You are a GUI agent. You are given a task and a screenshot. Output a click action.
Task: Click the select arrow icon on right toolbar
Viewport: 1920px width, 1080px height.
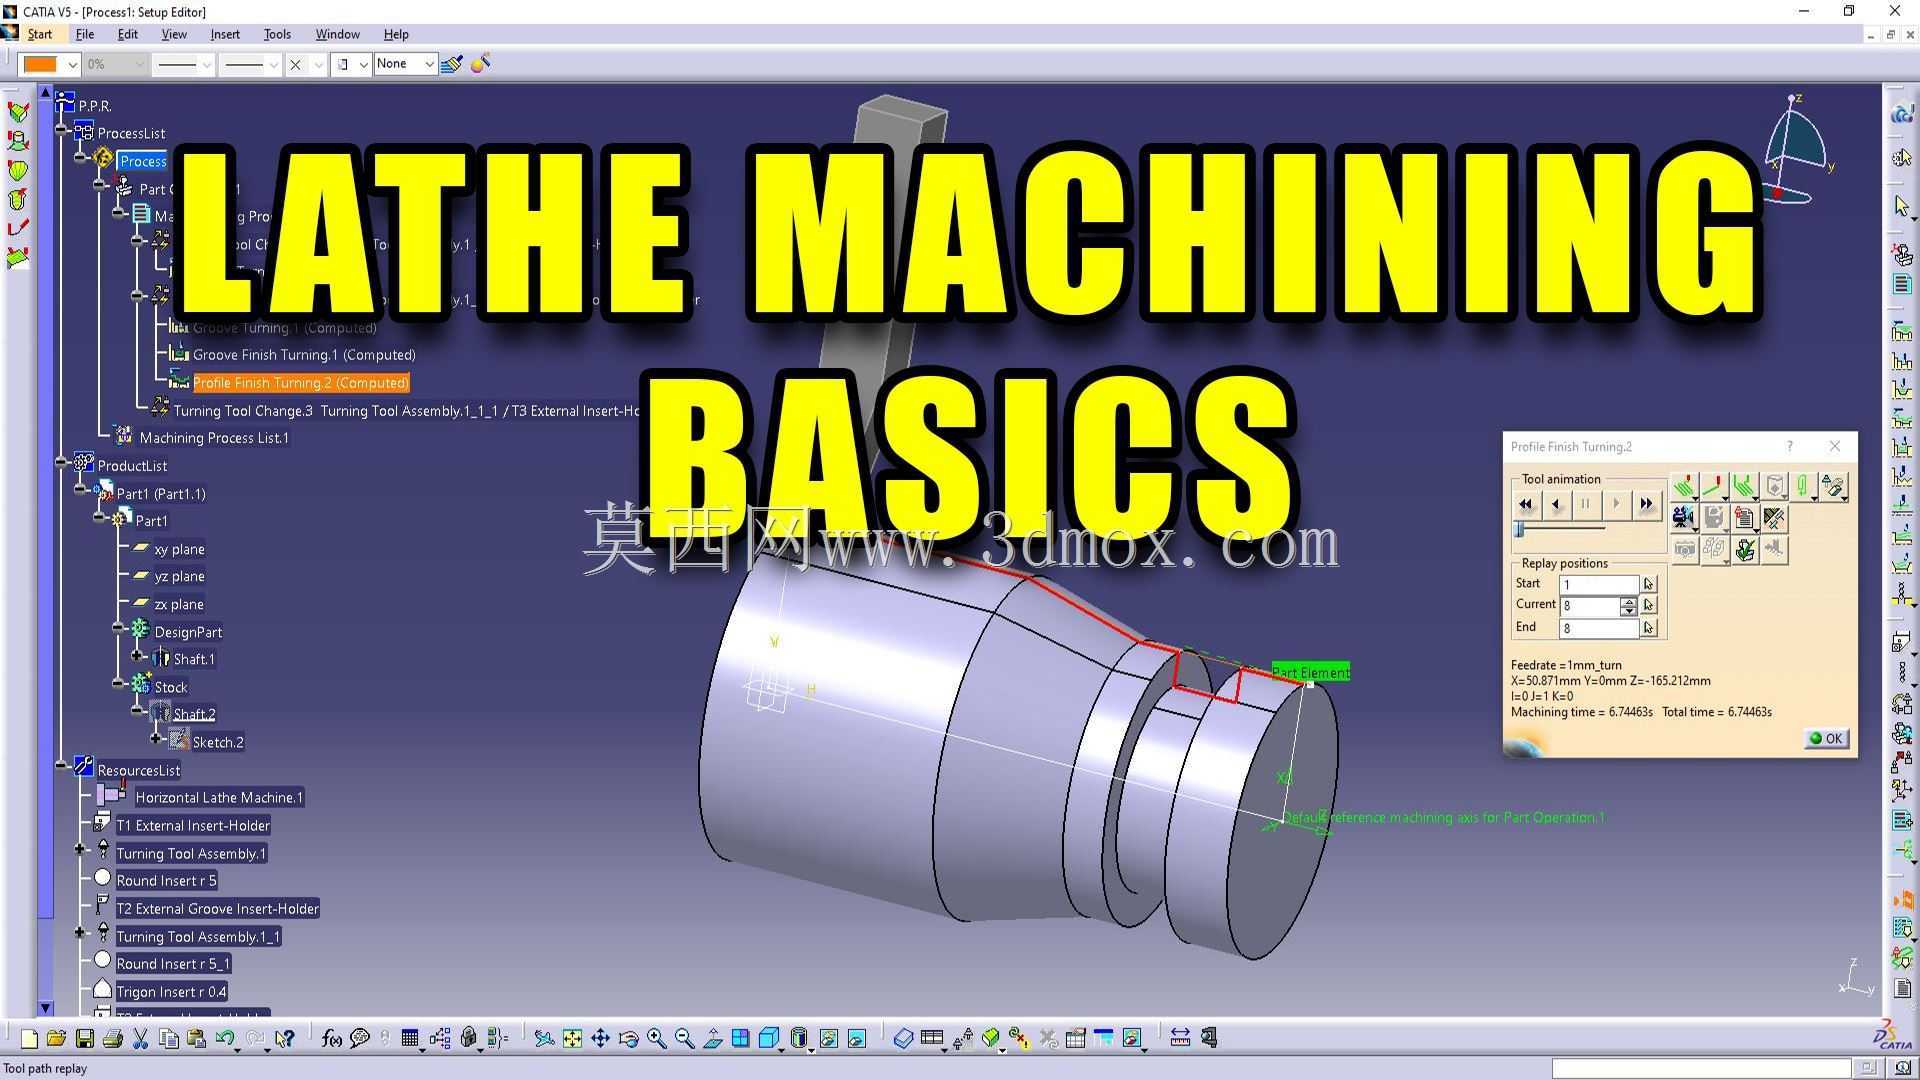[x=1901, y=206]
